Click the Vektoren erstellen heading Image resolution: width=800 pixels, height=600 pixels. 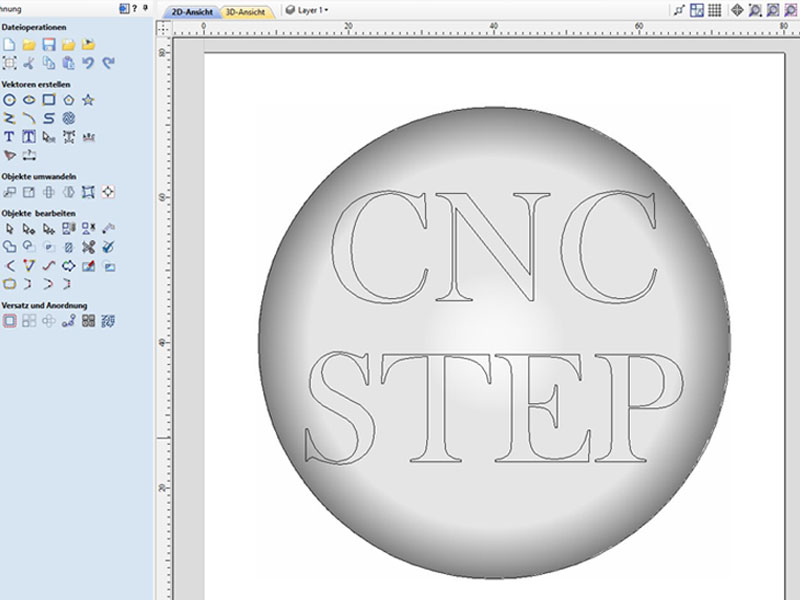[36, 84]
